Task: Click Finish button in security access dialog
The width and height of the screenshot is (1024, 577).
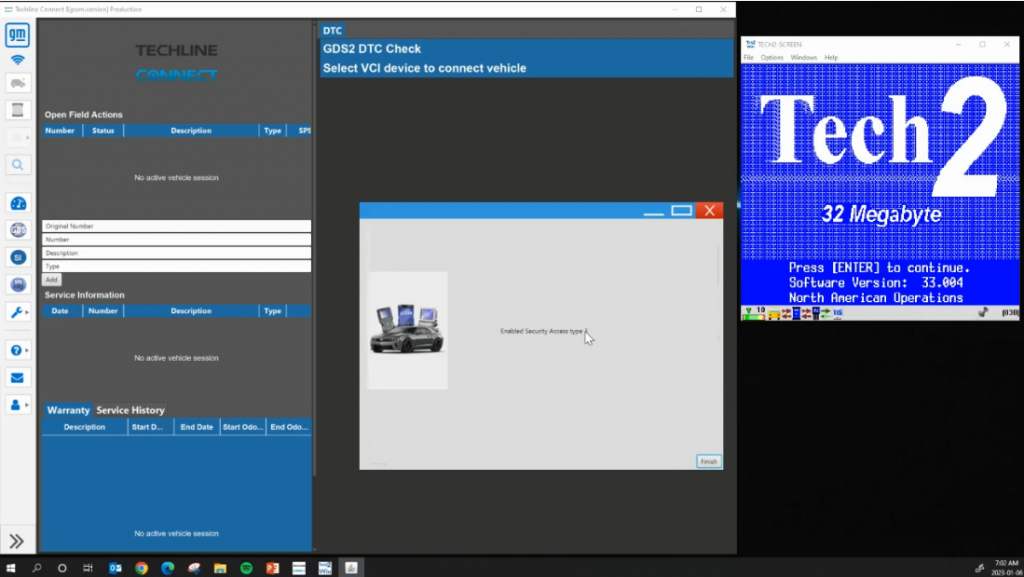Action: coord(709,461)
